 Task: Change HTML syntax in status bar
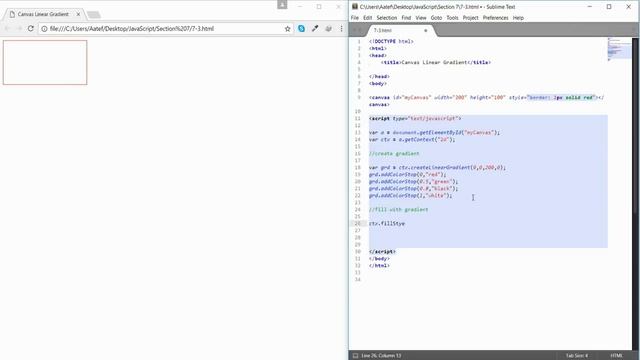616,356
